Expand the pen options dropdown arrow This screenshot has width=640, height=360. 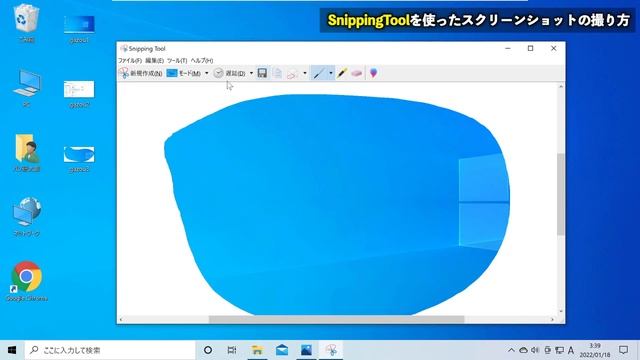pos(331,73)
